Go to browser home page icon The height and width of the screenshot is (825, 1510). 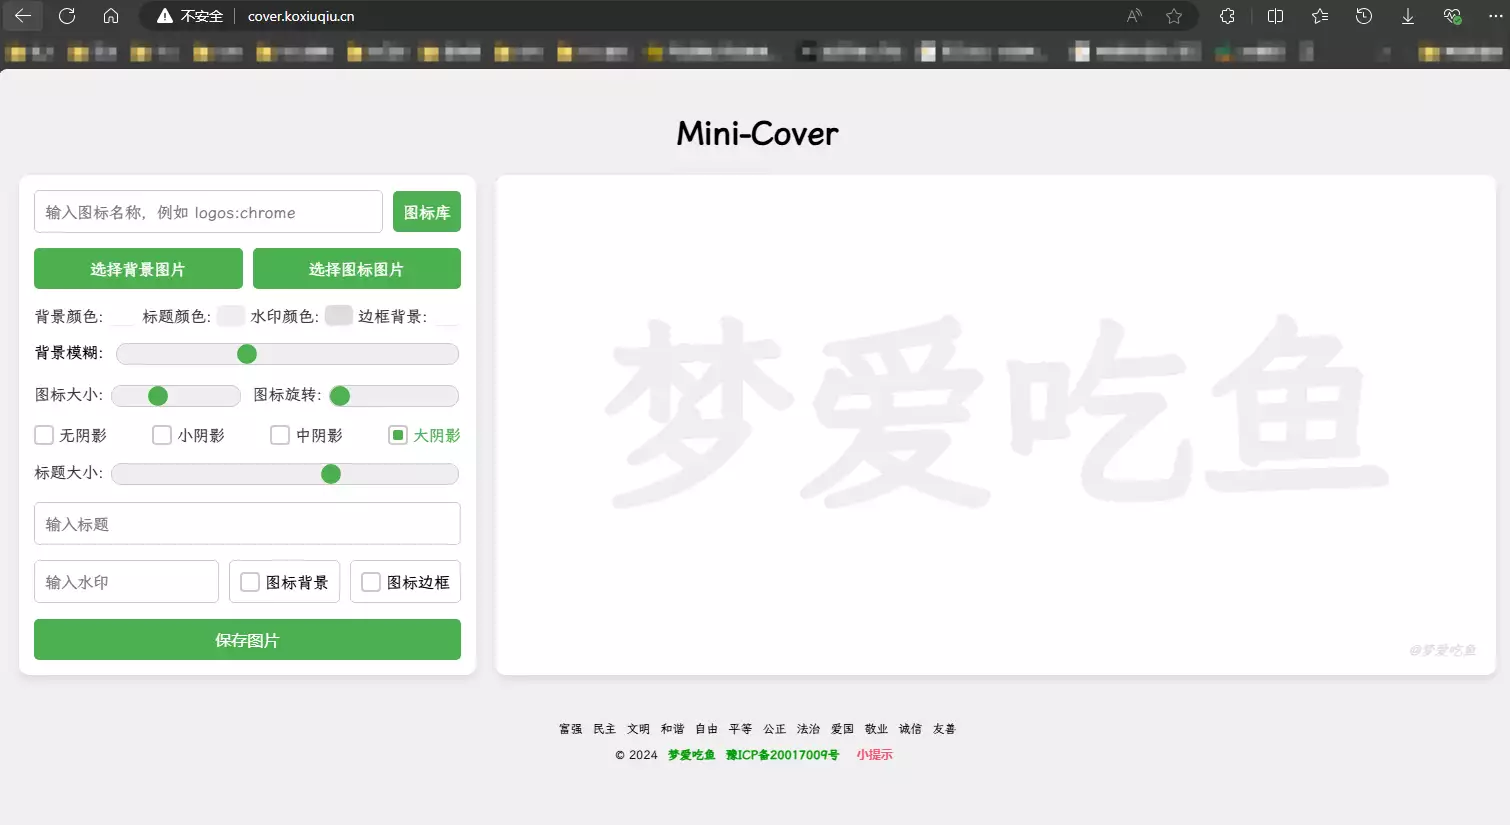click(x=111, y=16)
